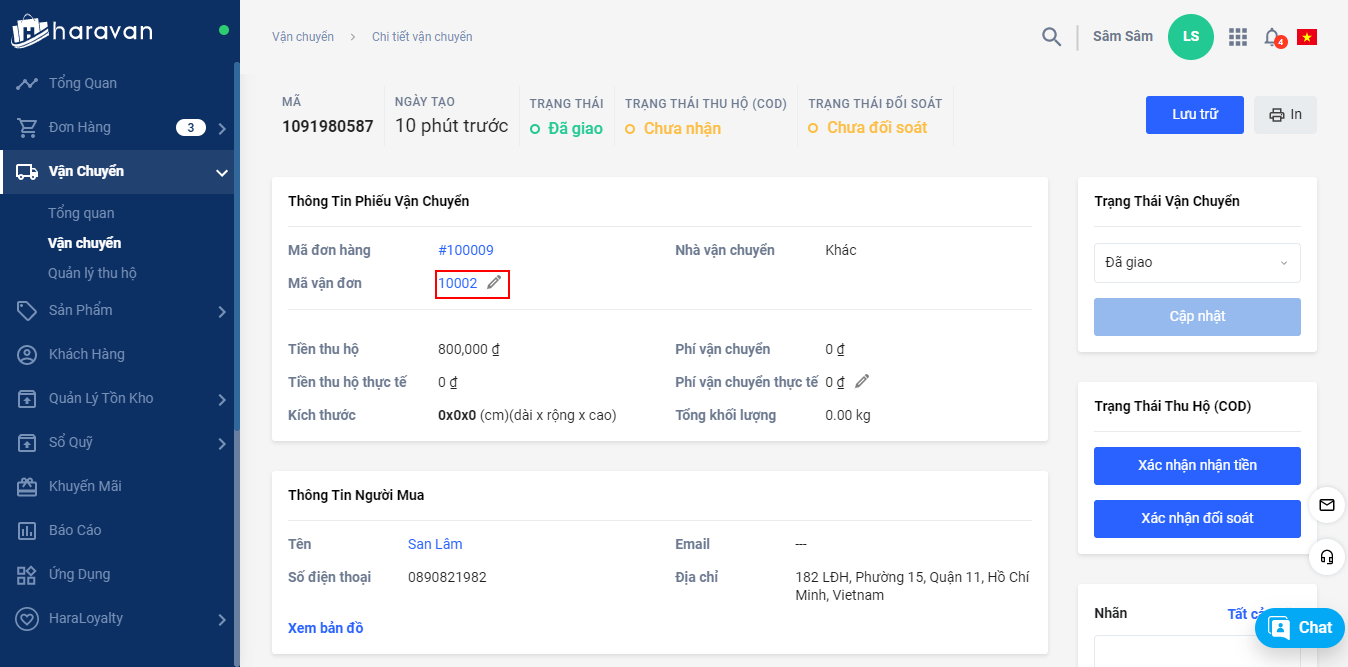
Task: Edit tracking code pencil icon
Action: [494, 283]
